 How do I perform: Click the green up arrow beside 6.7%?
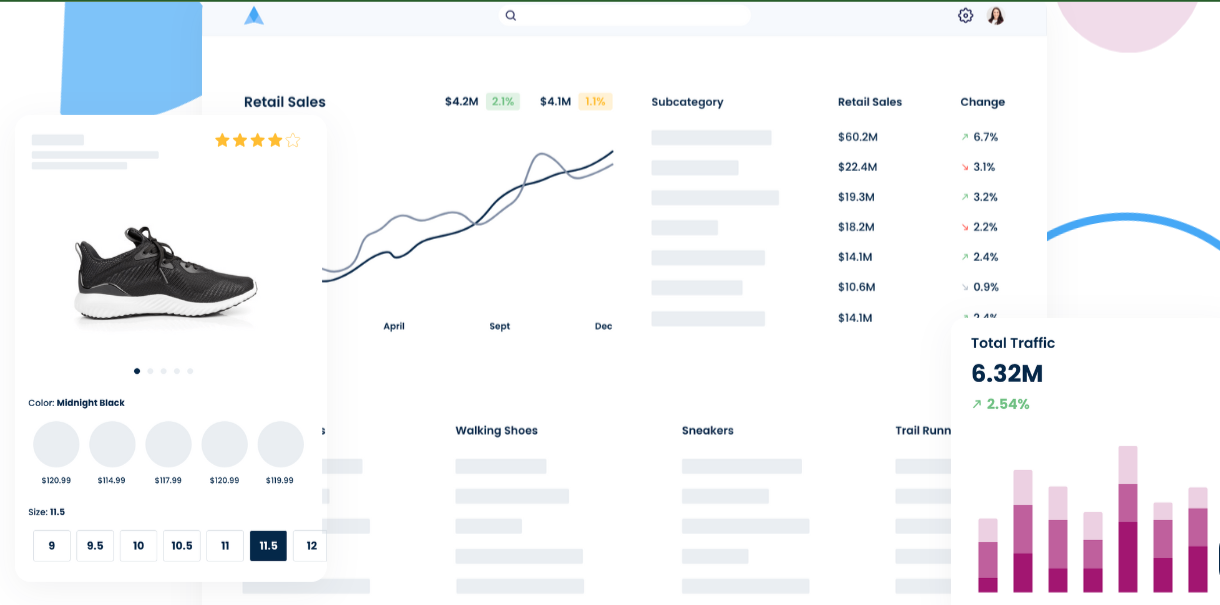965,137
